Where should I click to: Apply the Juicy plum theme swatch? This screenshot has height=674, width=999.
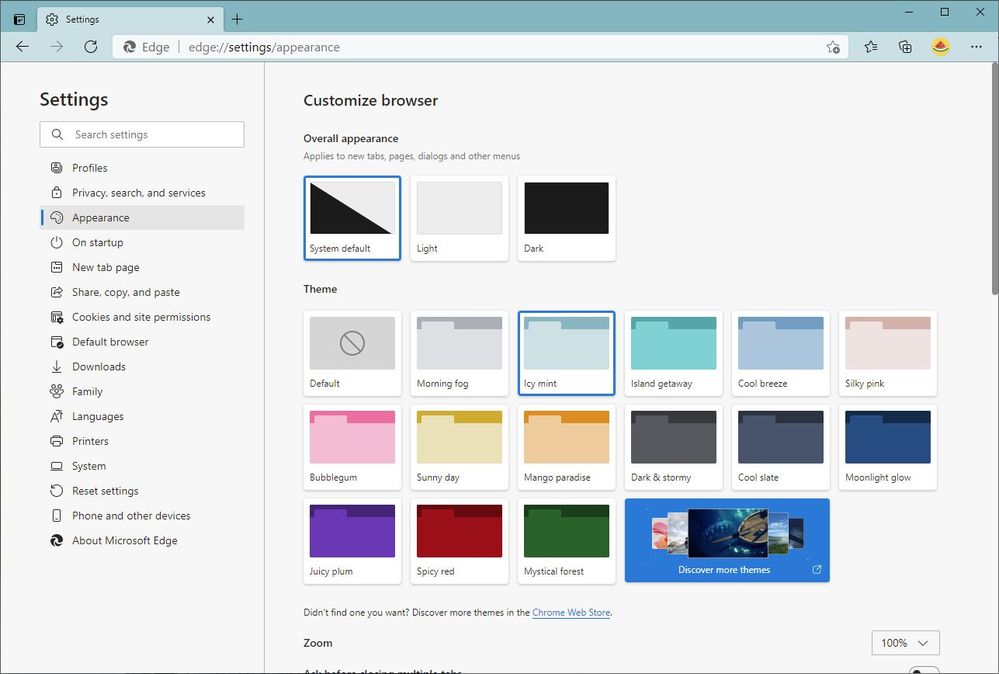point(352,541)
